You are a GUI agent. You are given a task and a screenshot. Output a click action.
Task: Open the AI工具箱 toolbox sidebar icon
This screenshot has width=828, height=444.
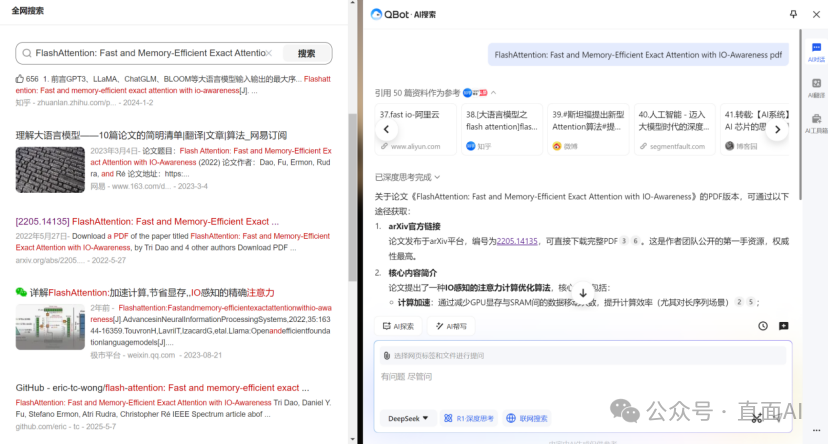coord(816,124)
